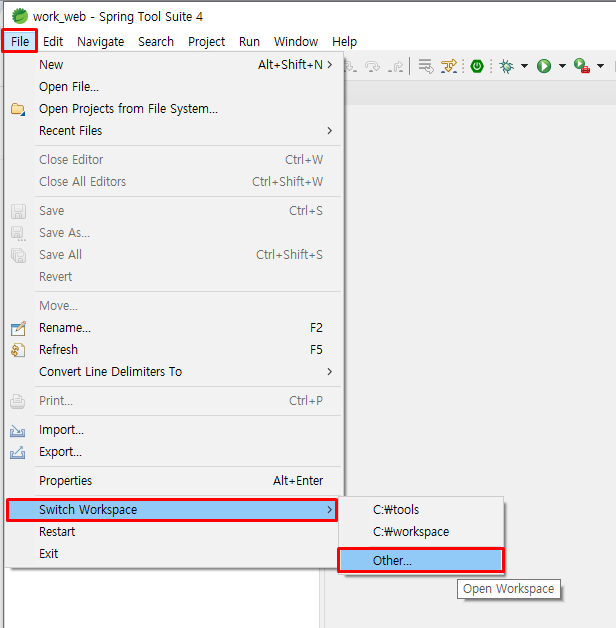Click the Rename... menu entry
The height and width of the screenshot is (628, 616).
(x=174, y=328)
